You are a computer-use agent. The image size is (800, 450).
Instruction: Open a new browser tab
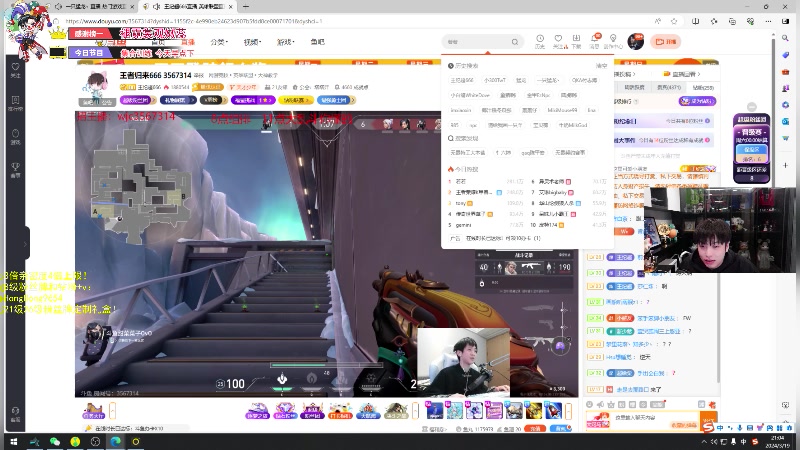(x=245, y=7)
